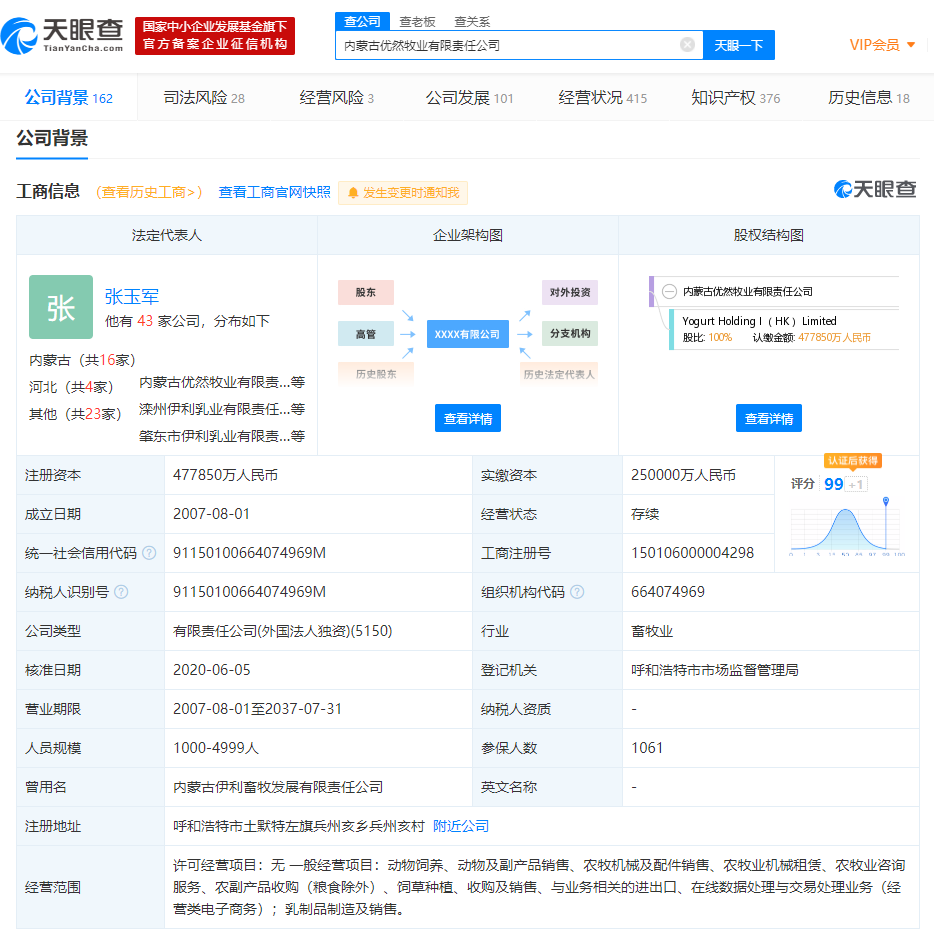Open the 历史信息 tab

click(x=868, y=97)
